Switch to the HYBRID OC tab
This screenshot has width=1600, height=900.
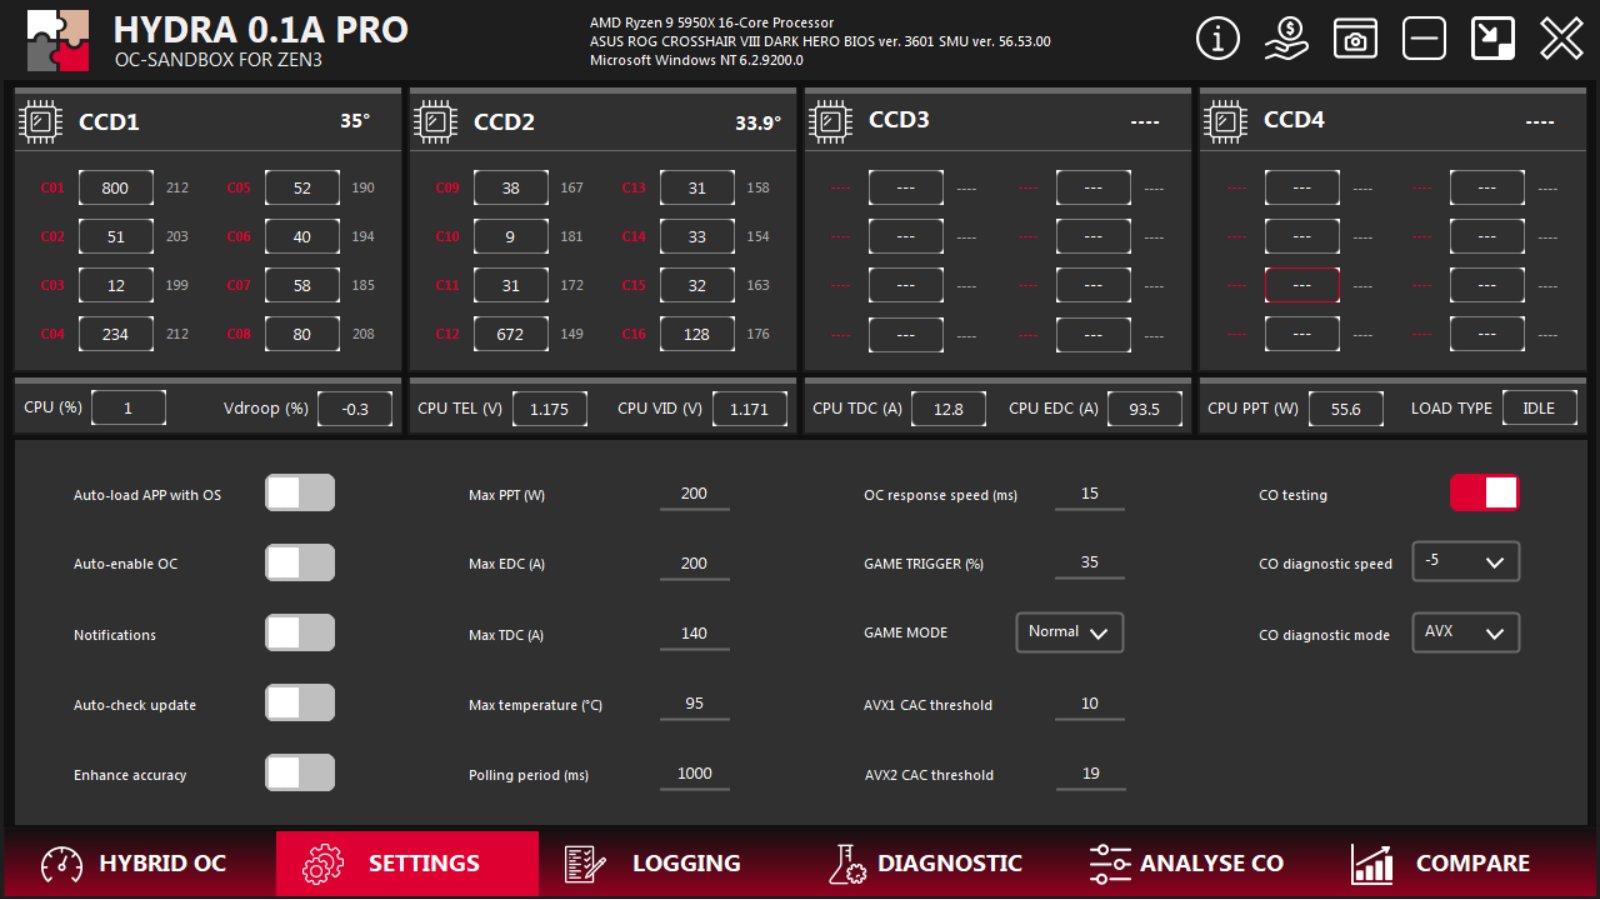[141, 864]
